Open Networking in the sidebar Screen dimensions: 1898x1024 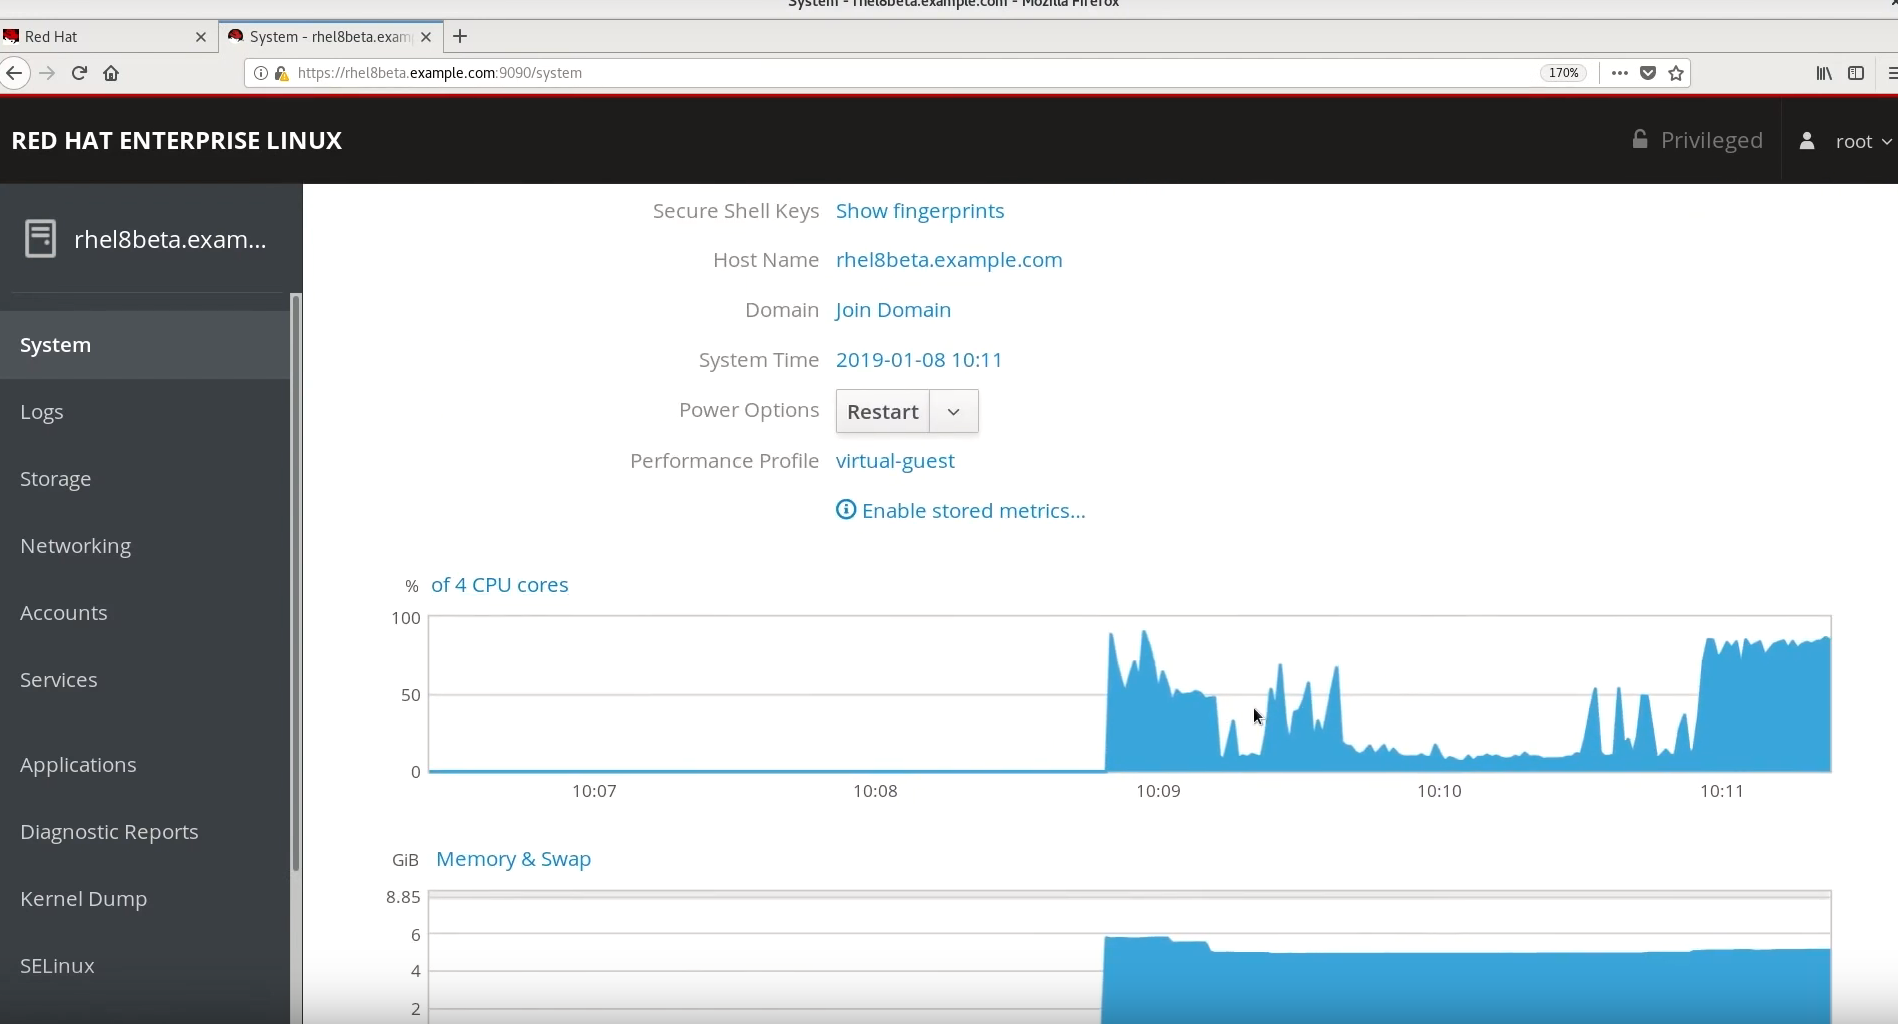point(145,546)
